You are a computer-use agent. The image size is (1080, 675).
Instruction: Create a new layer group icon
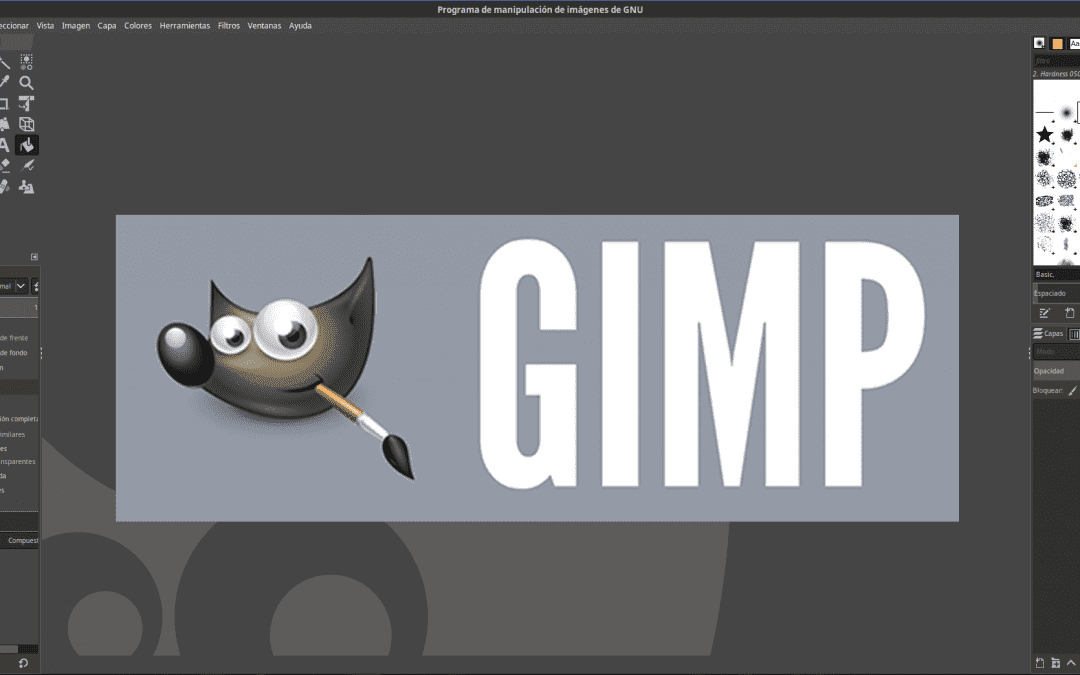point(1055,663)
